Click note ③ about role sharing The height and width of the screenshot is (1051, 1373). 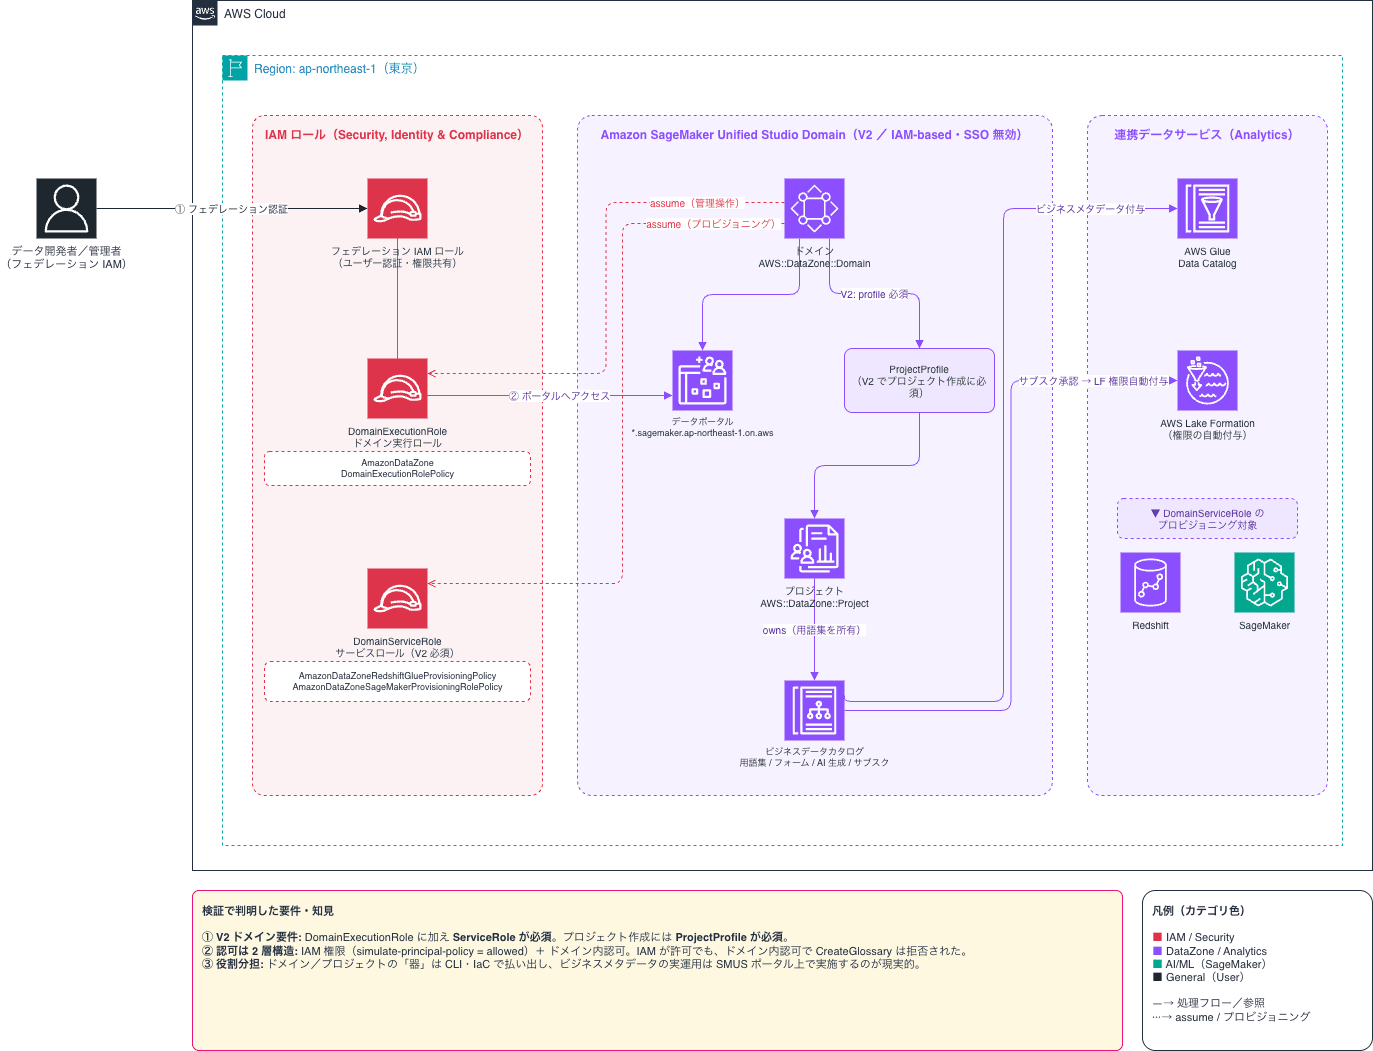tap(562, 964)
